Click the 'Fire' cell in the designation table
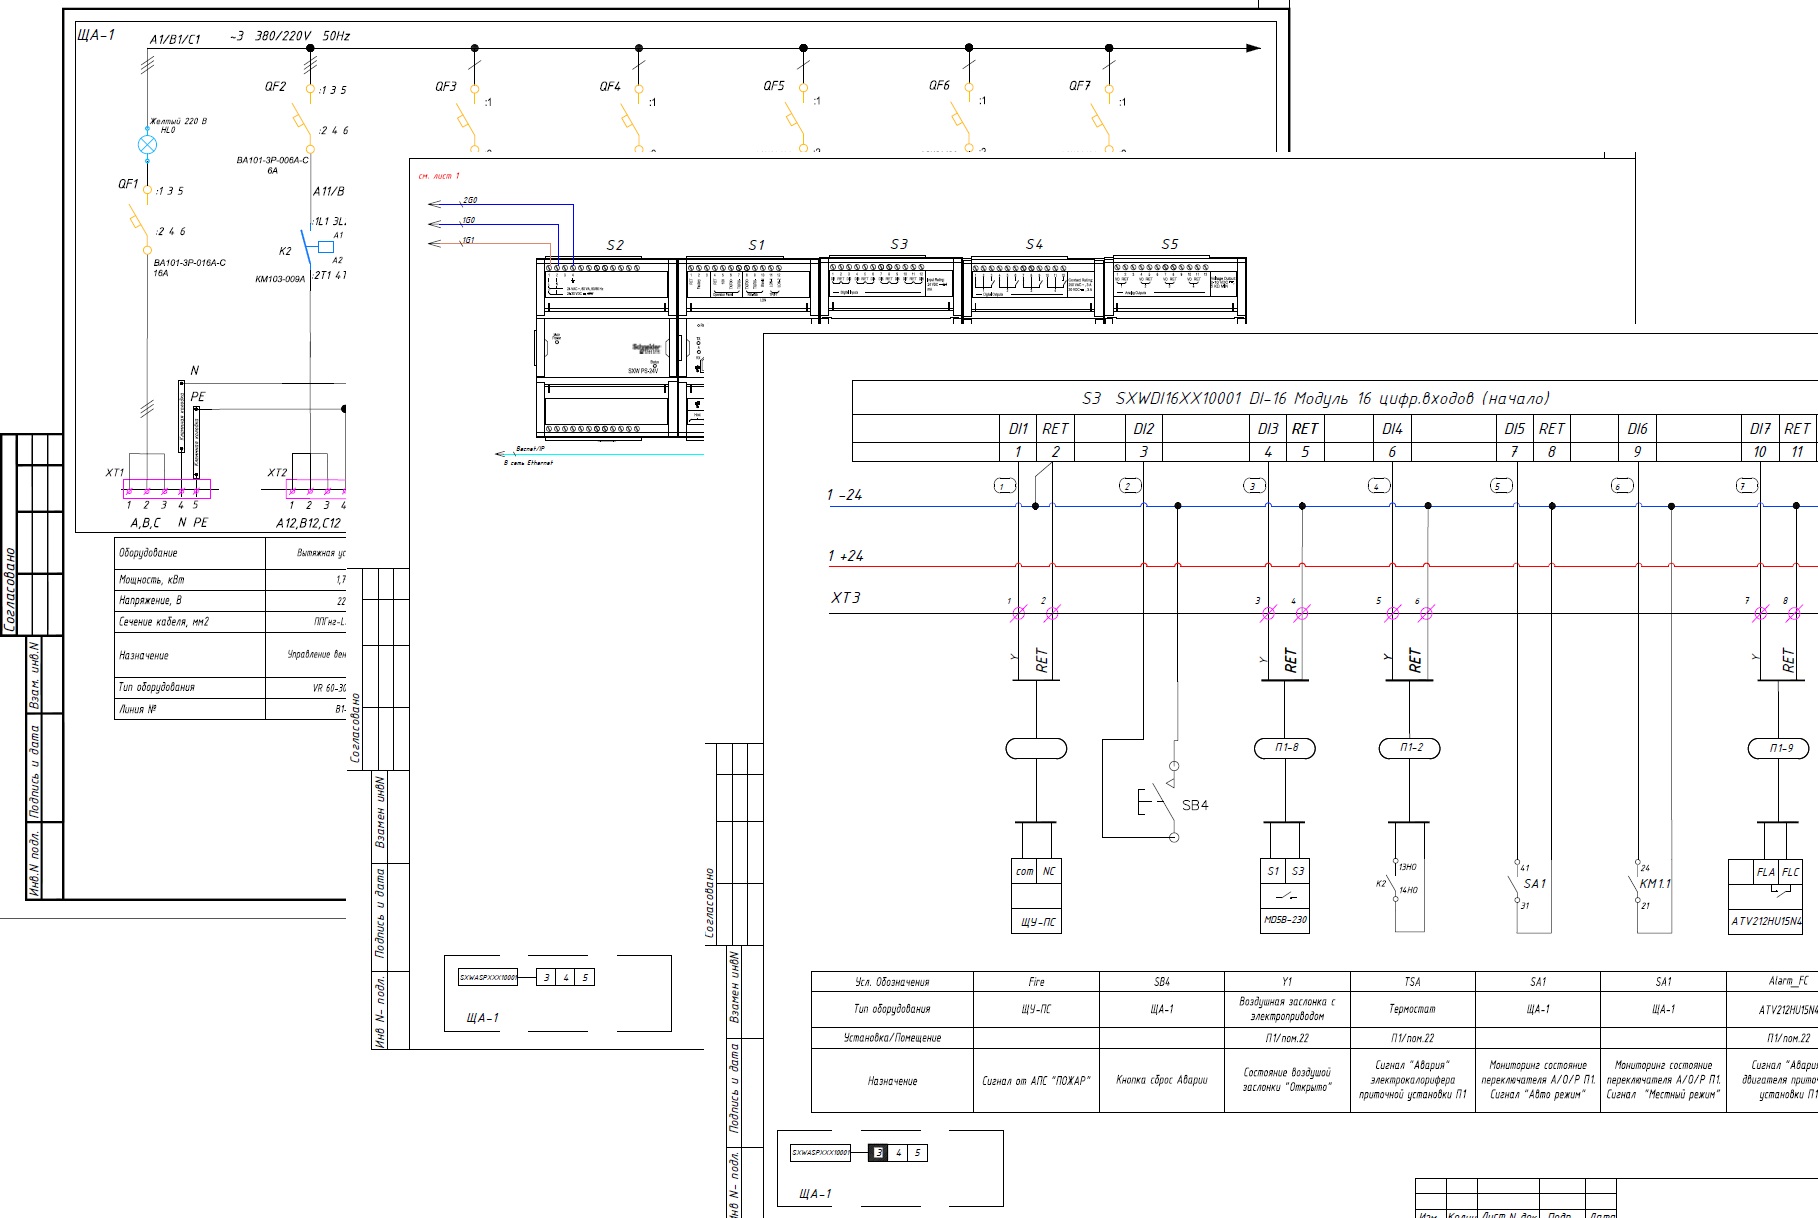 pos(1036,982)
